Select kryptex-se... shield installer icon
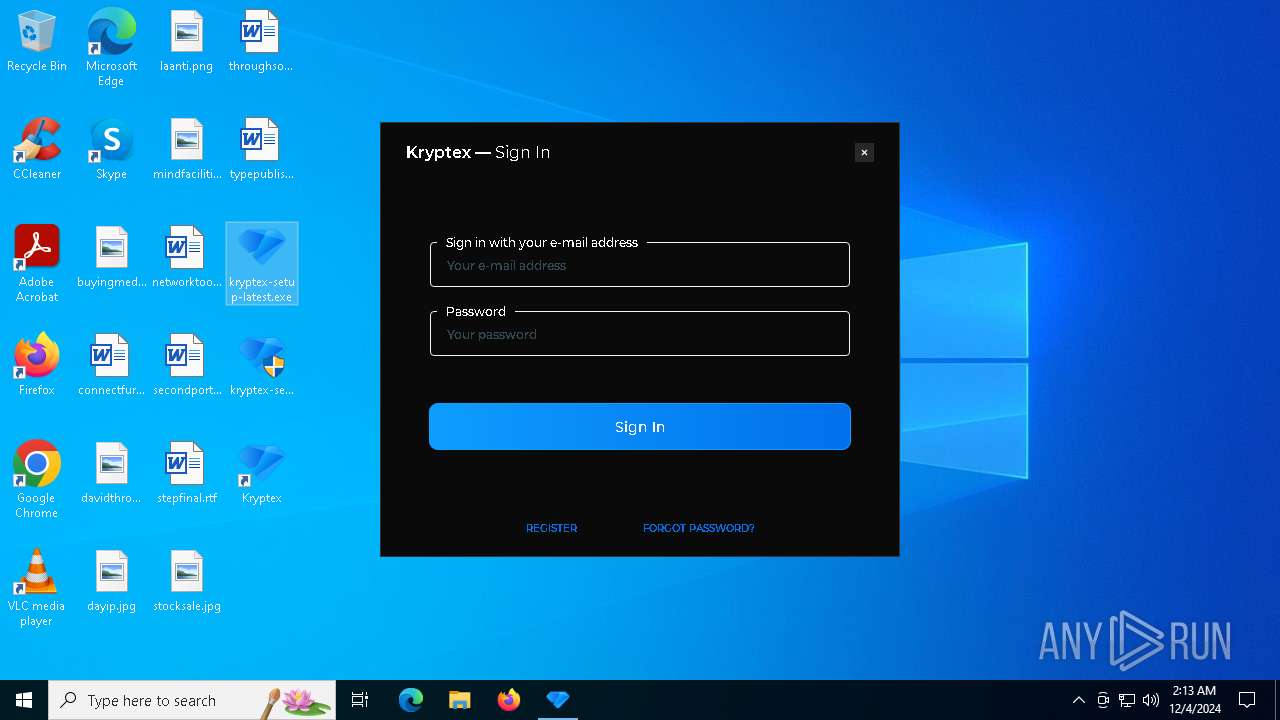This screenshot has height=720, width=1280. [262, 366]
